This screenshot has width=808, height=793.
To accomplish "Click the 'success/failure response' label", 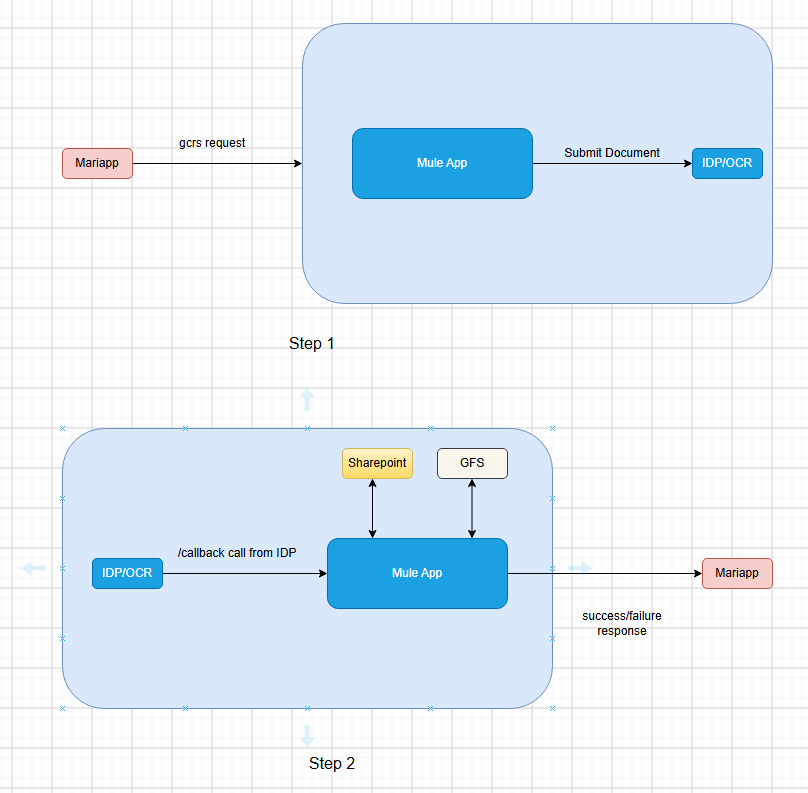I will click(621, 623).
